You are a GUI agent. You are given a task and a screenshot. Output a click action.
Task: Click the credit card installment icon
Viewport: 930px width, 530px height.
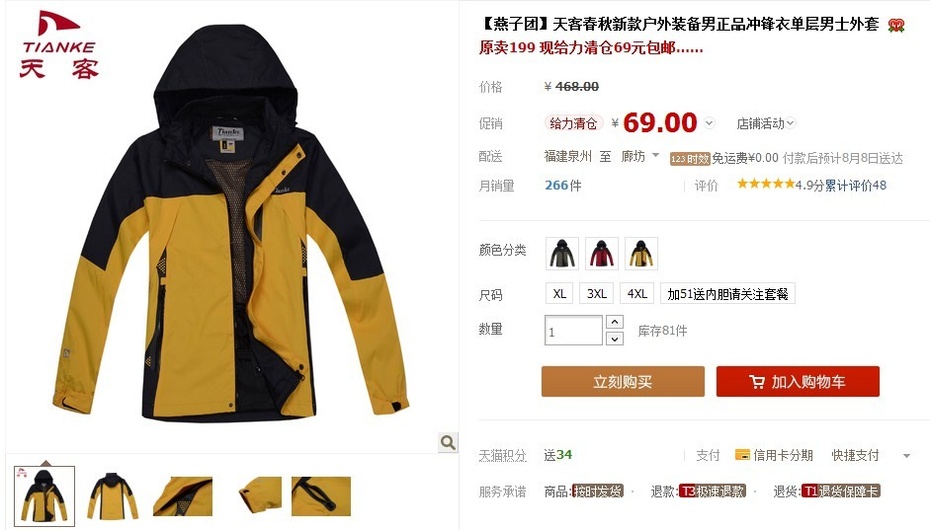pyautogui.click(x=742, y=455)
